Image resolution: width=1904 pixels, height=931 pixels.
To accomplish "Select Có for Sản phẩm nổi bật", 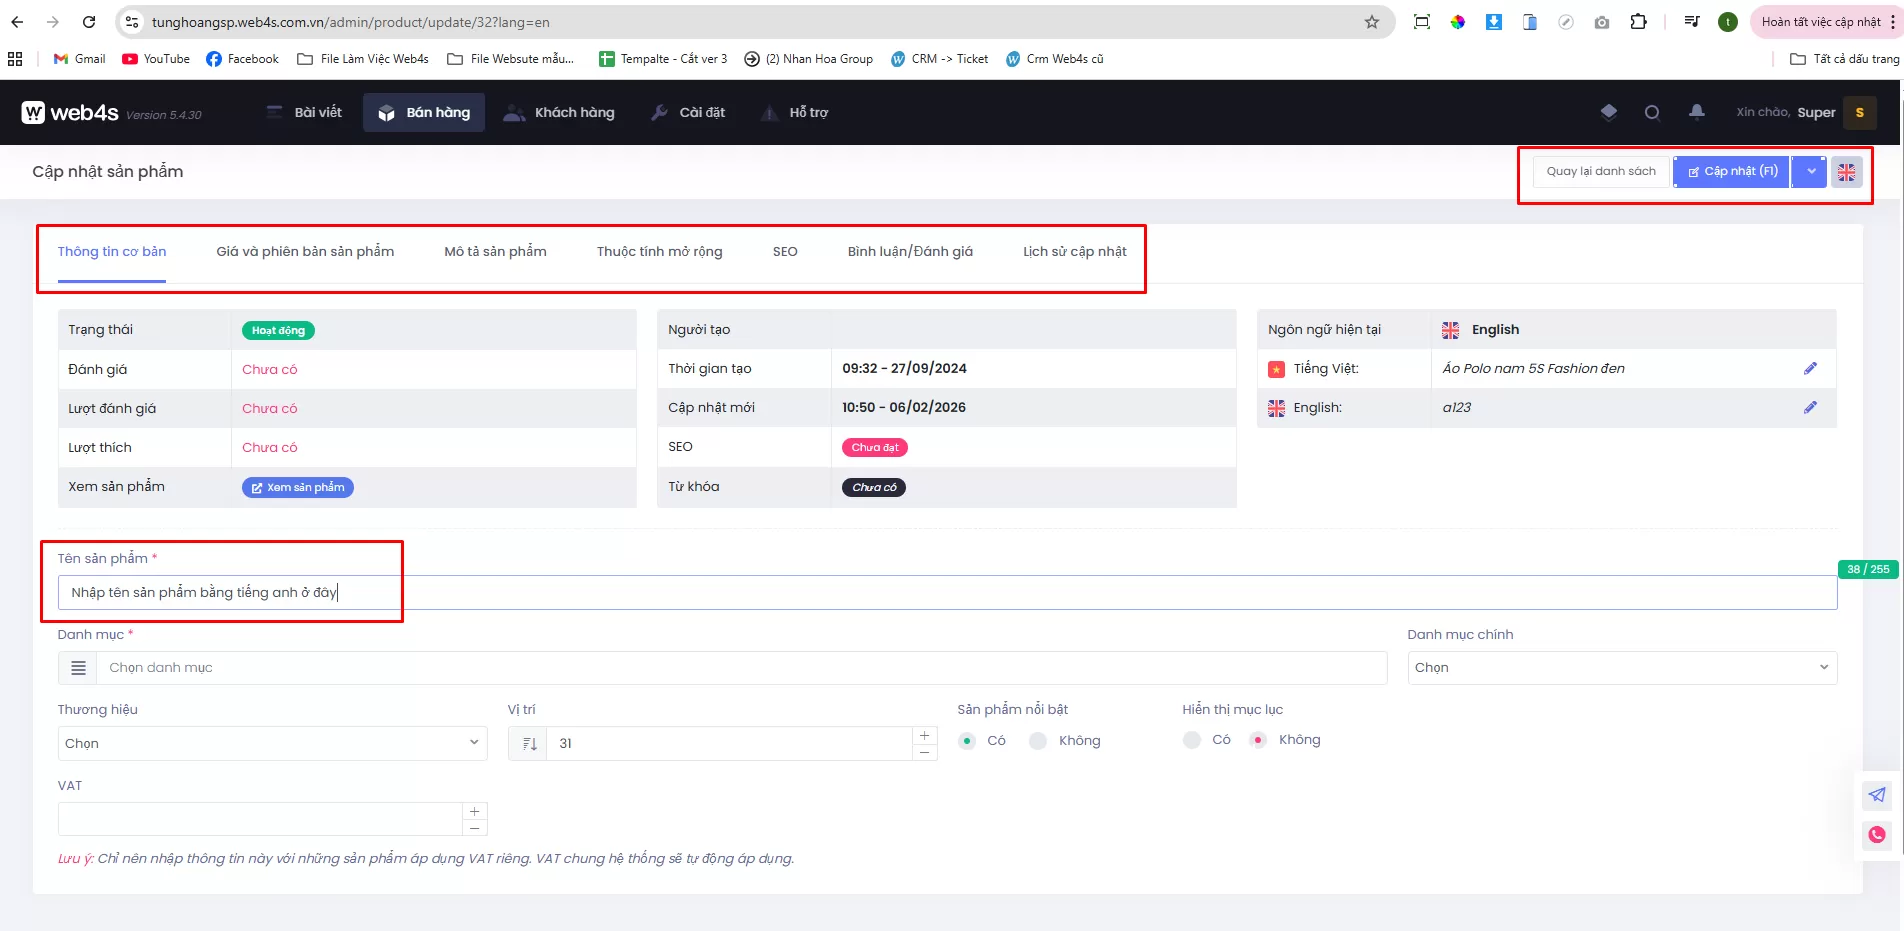I will (x=967, y=741).
